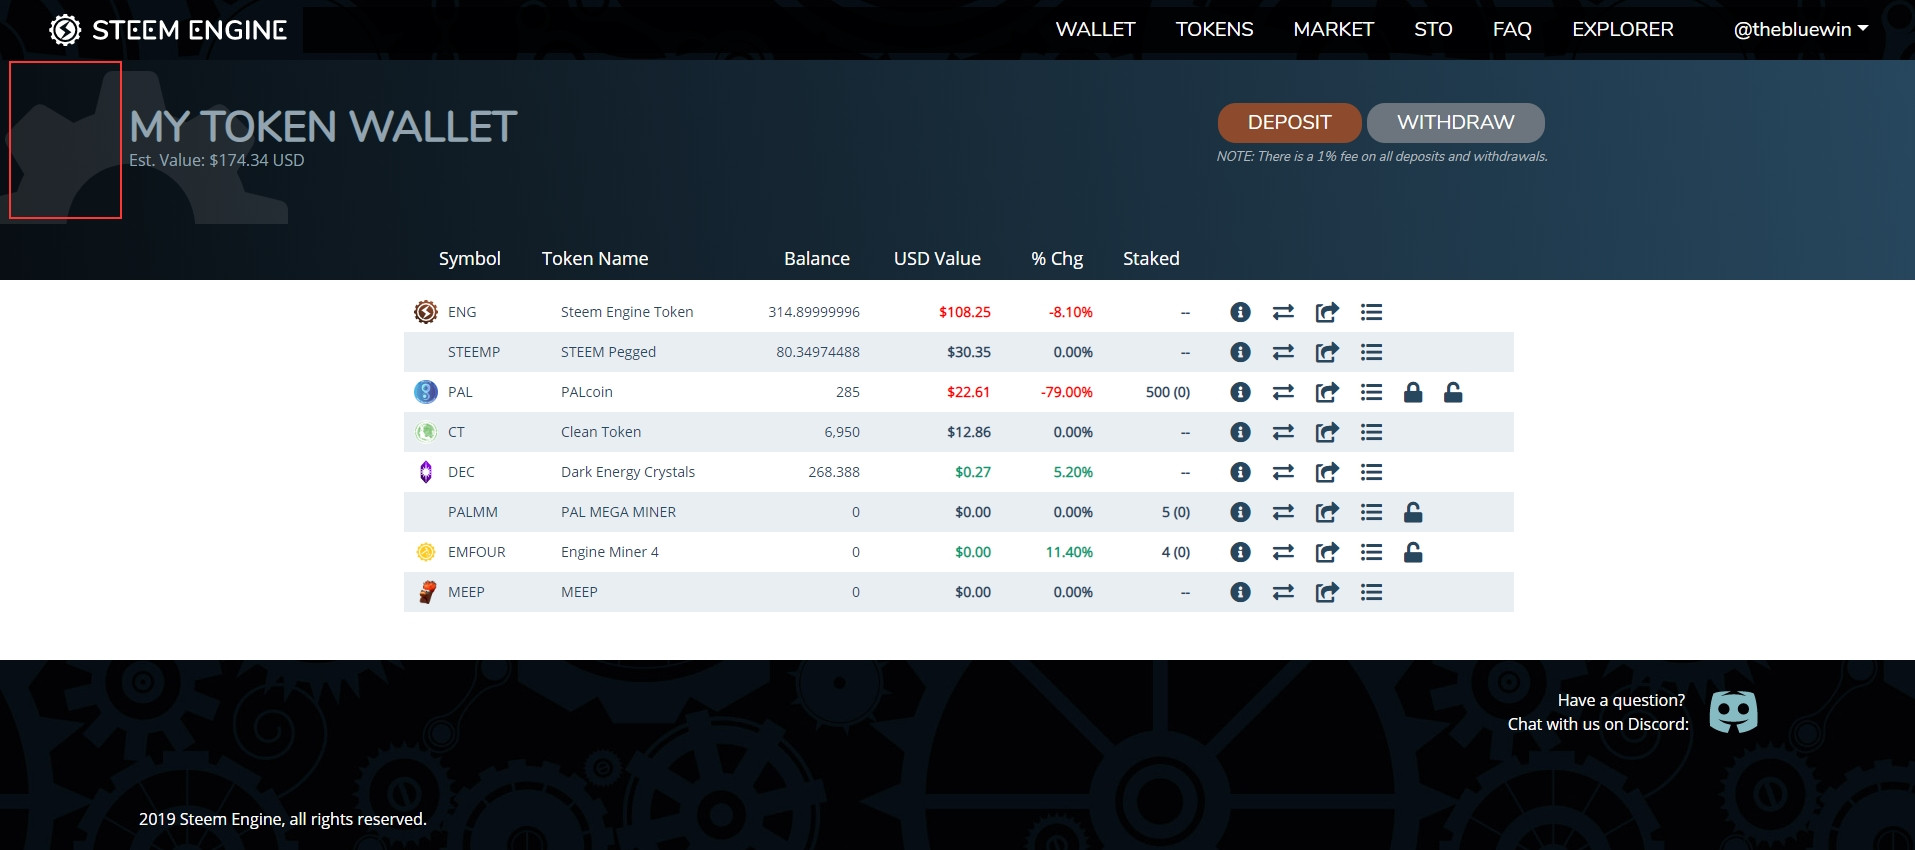Open the FAQ page
Screen dimensions: 1915x850
pyautogui.click(x=1512, y=30)
